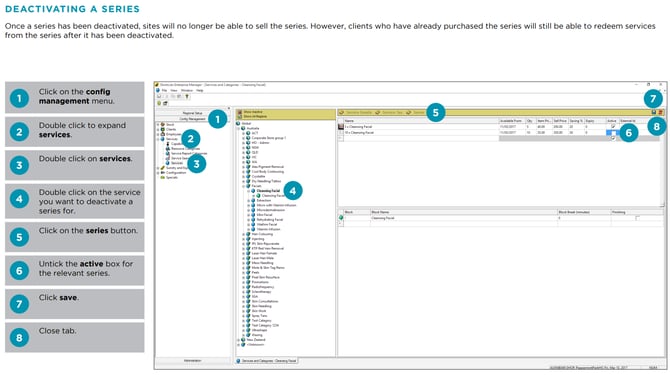Click the Save disk icon
The height and width of the screenshot is (375, 670).
(x=654, y=112)
